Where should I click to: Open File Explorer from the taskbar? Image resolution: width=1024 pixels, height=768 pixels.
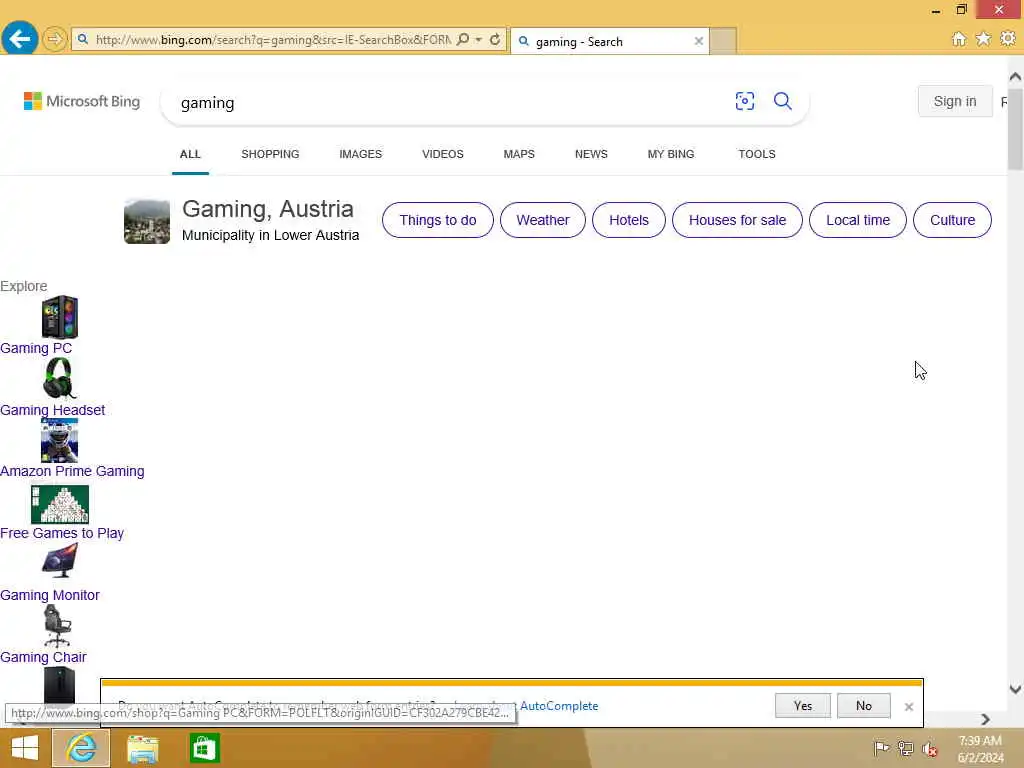[x=142, y=748]
